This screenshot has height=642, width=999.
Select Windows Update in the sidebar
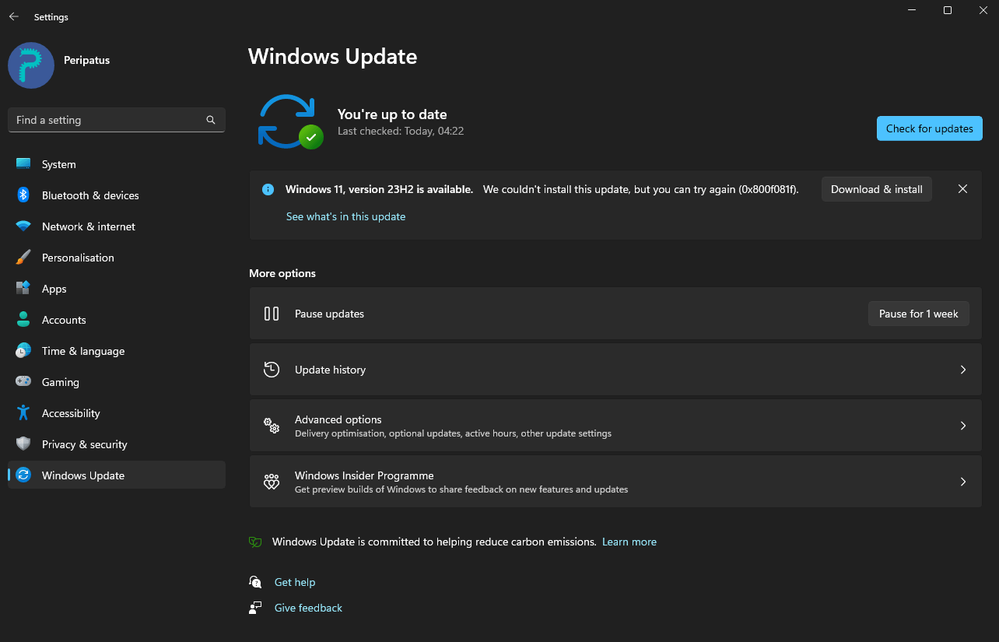(x=117, y=475)
